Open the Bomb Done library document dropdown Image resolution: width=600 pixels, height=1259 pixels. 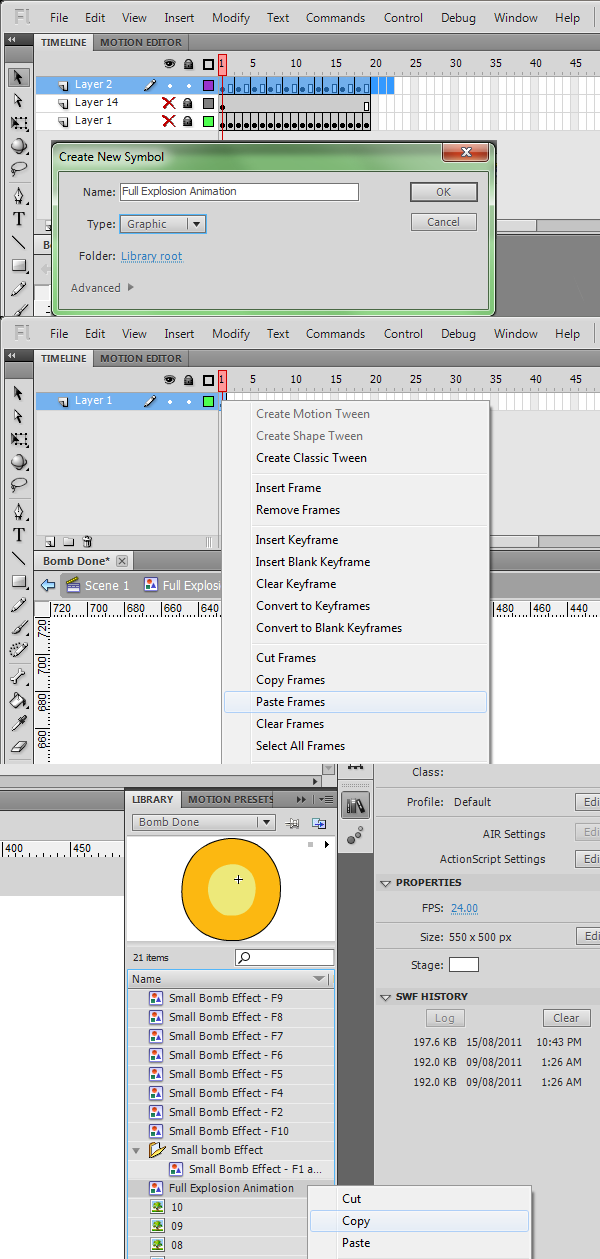coord(203,822)
